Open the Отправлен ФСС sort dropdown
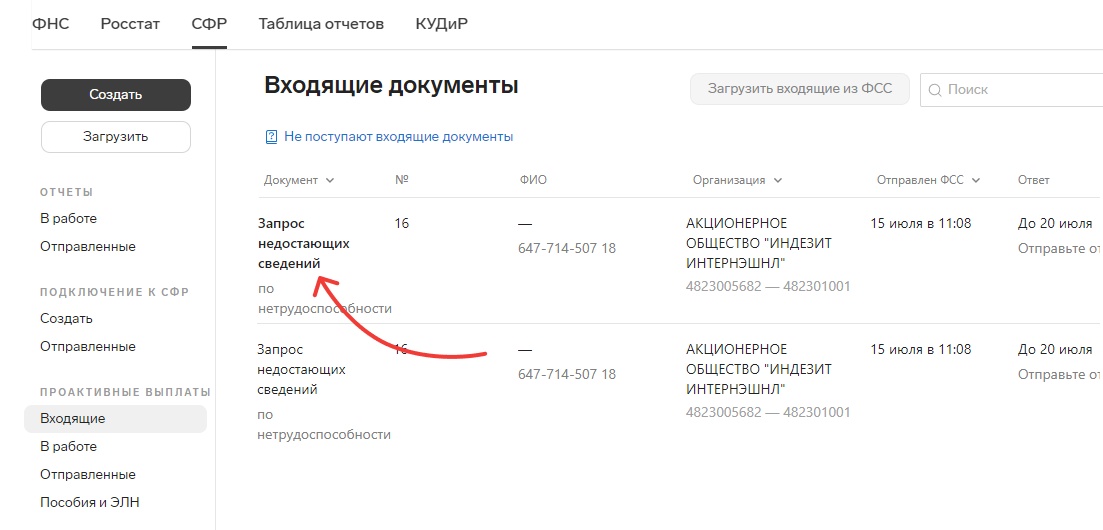 pos(929,180)
